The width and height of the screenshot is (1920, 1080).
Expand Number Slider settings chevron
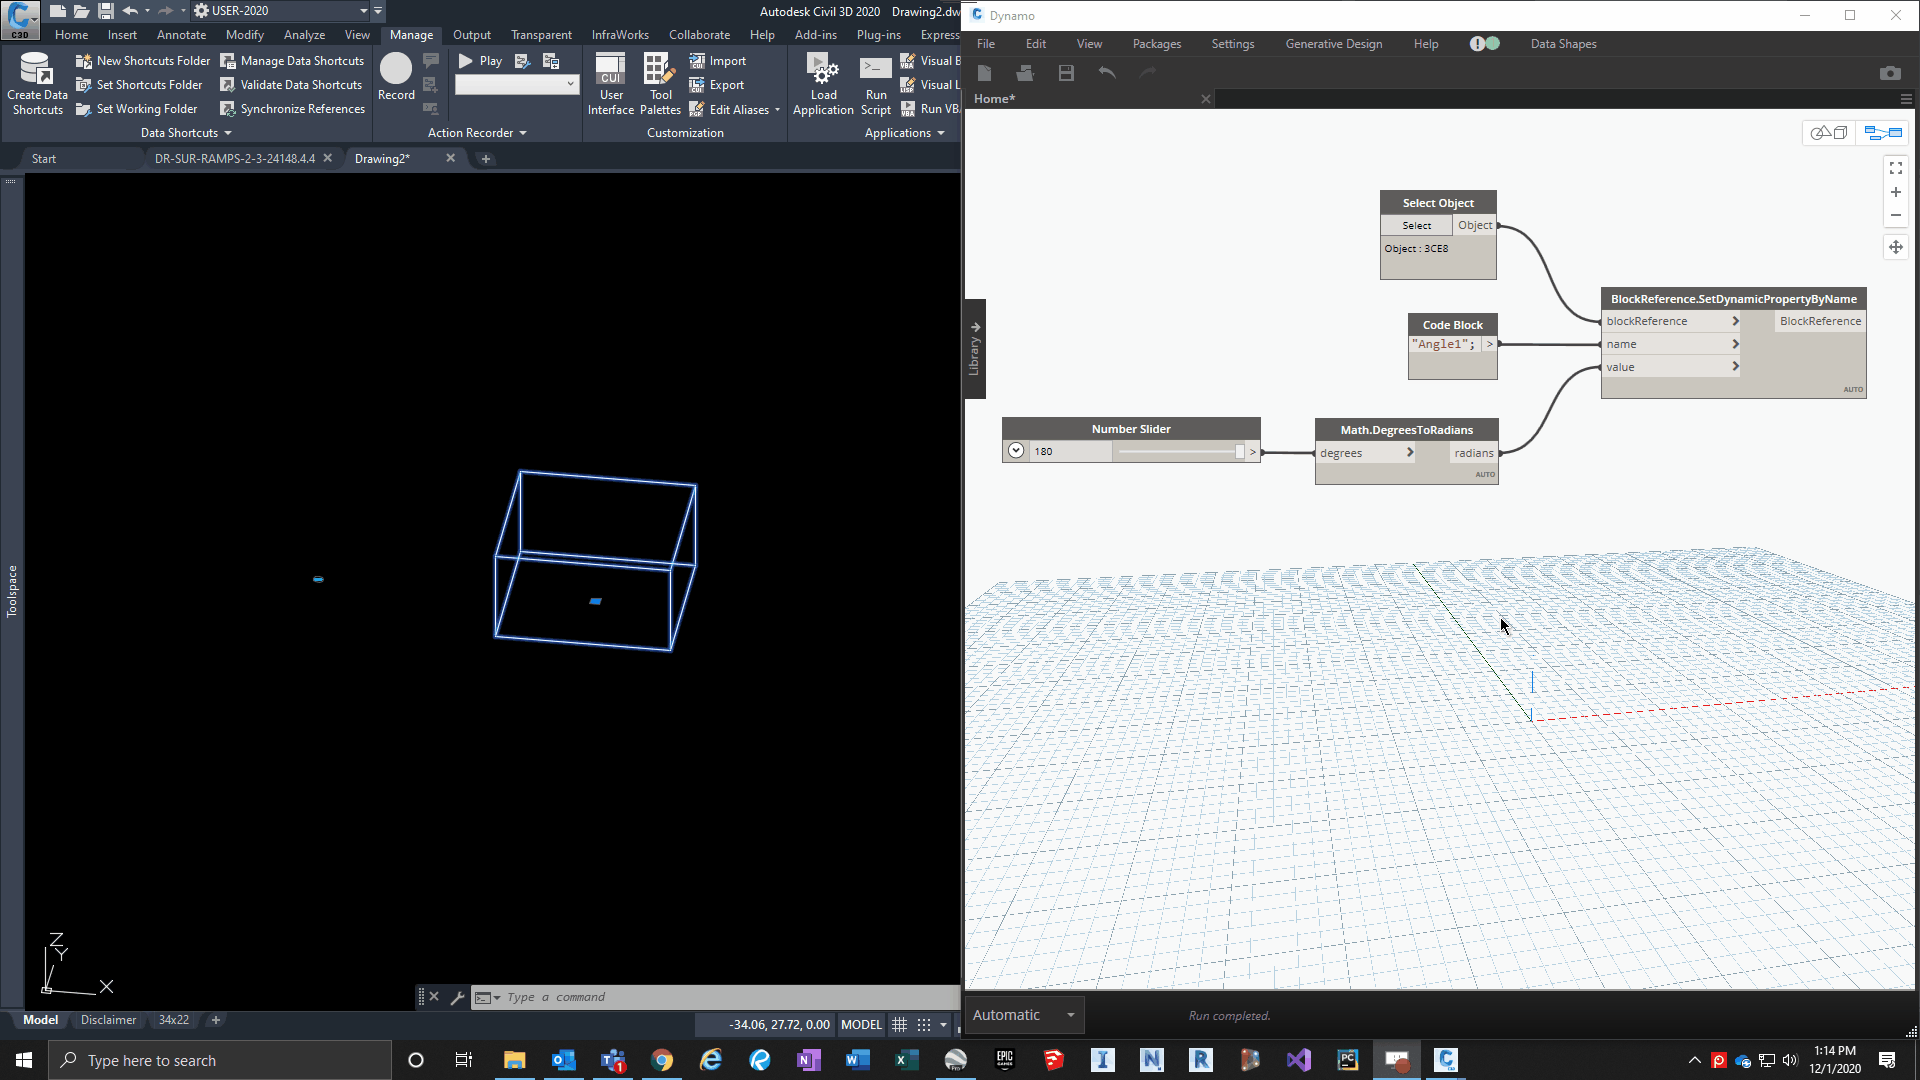coord(1016,451)
